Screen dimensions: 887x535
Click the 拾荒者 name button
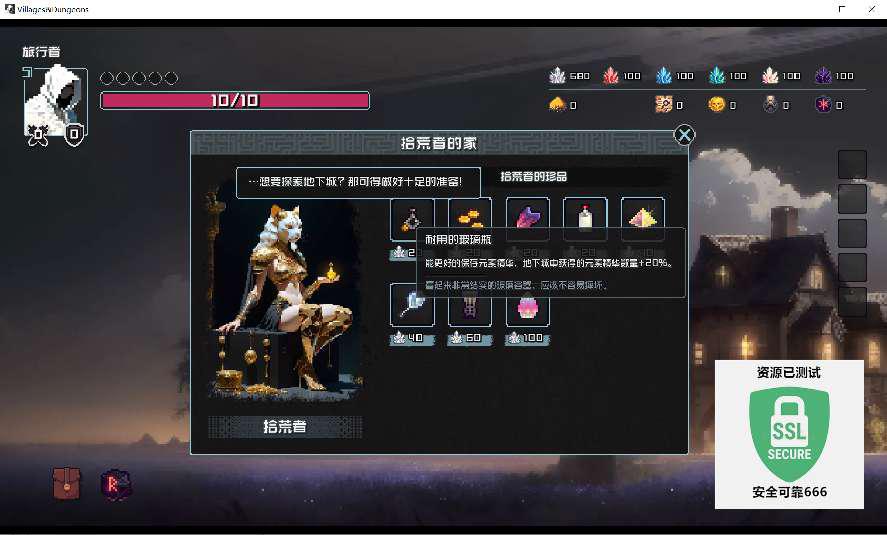[x=285, y=426]
